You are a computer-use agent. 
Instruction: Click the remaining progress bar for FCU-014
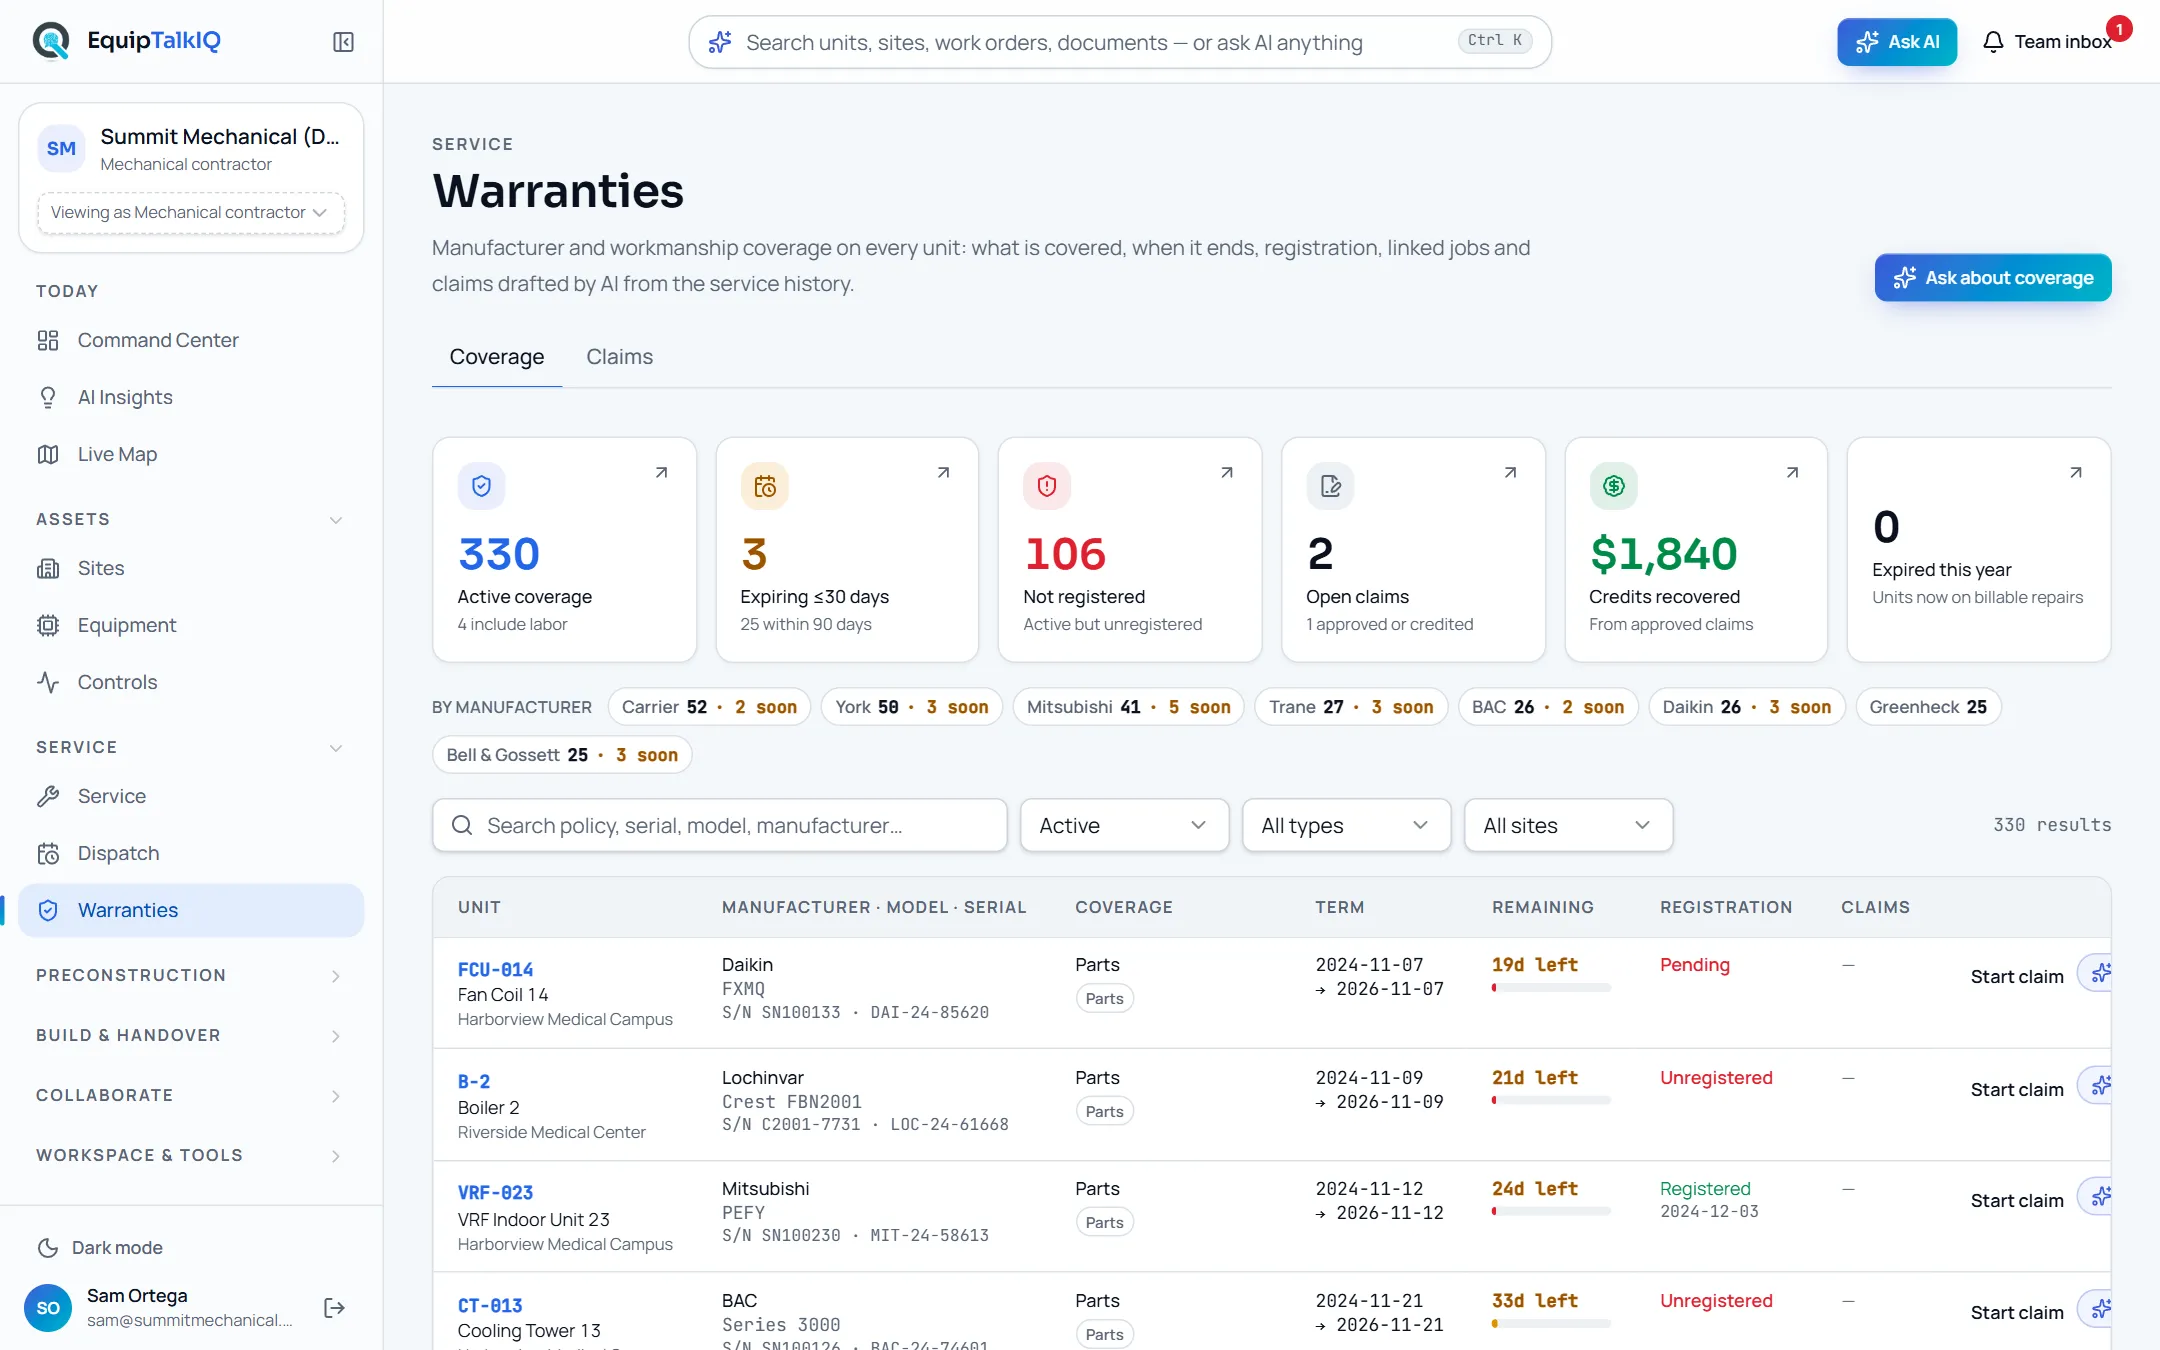click(x=1551, y=988)
